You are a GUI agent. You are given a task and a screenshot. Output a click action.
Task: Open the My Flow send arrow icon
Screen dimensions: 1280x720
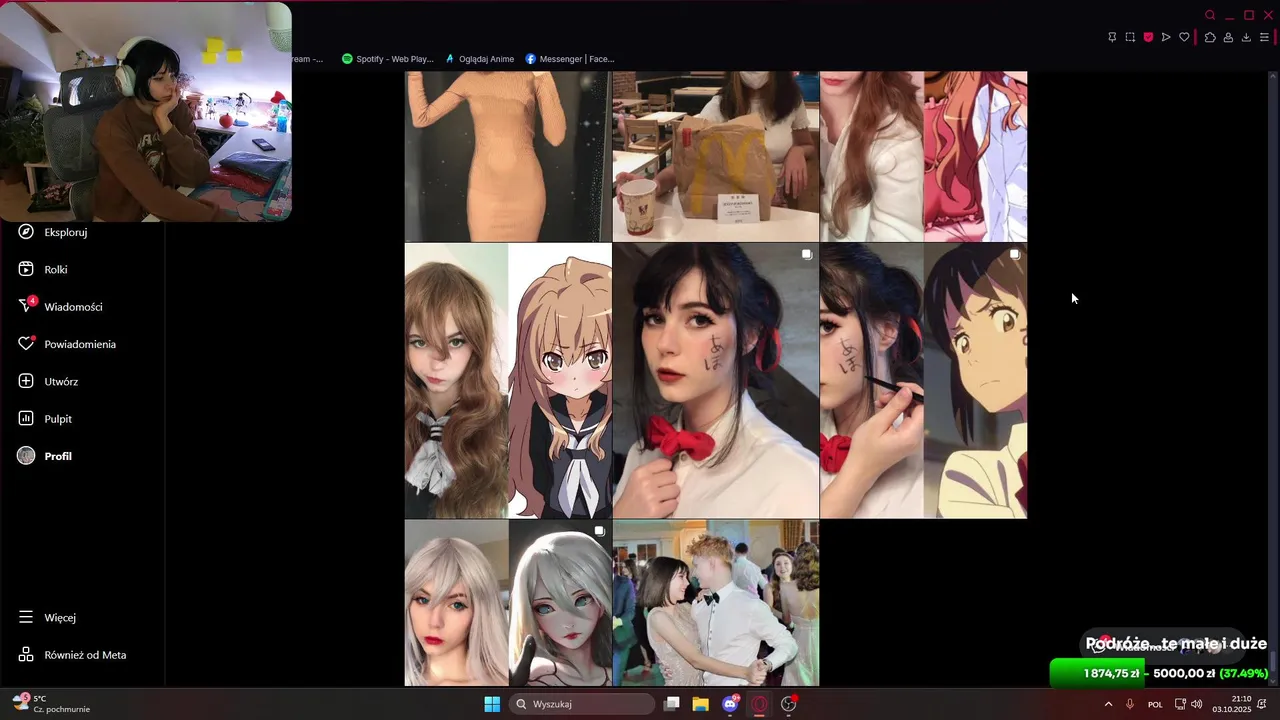click(1166, 37)
